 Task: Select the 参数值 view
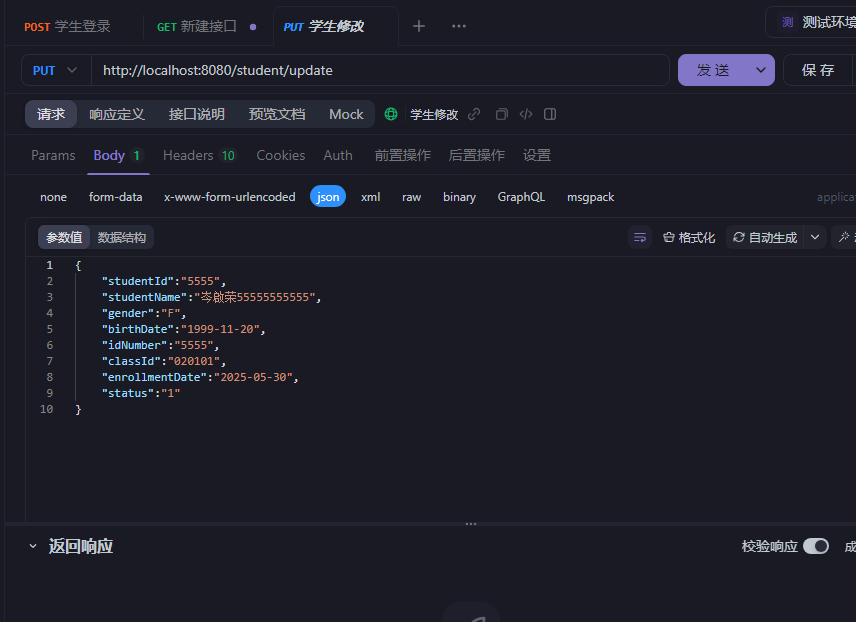pyautogui.click(x=64, y=238)
